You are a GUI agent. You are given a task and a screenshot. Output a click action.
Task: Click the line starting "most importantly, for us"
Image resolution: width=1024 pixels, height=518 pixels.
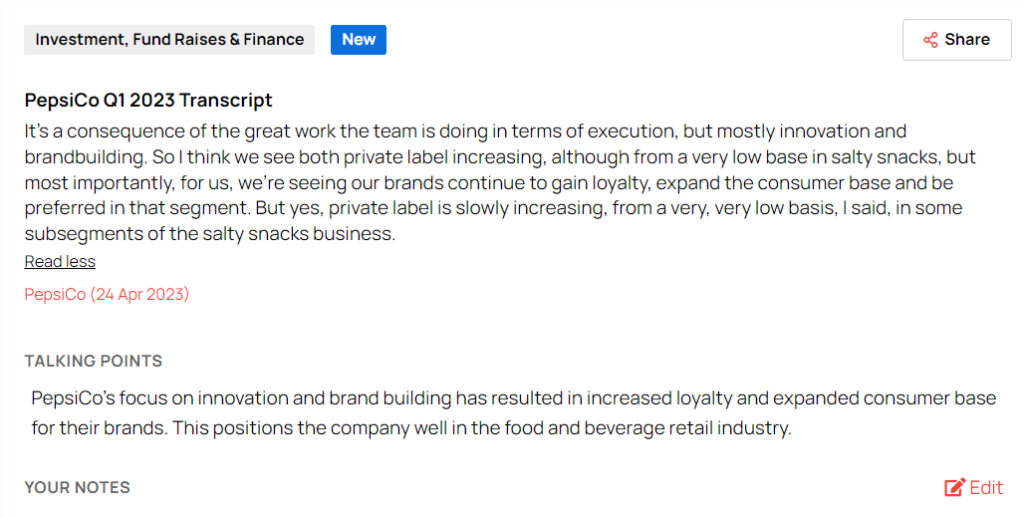coord(489,184)
